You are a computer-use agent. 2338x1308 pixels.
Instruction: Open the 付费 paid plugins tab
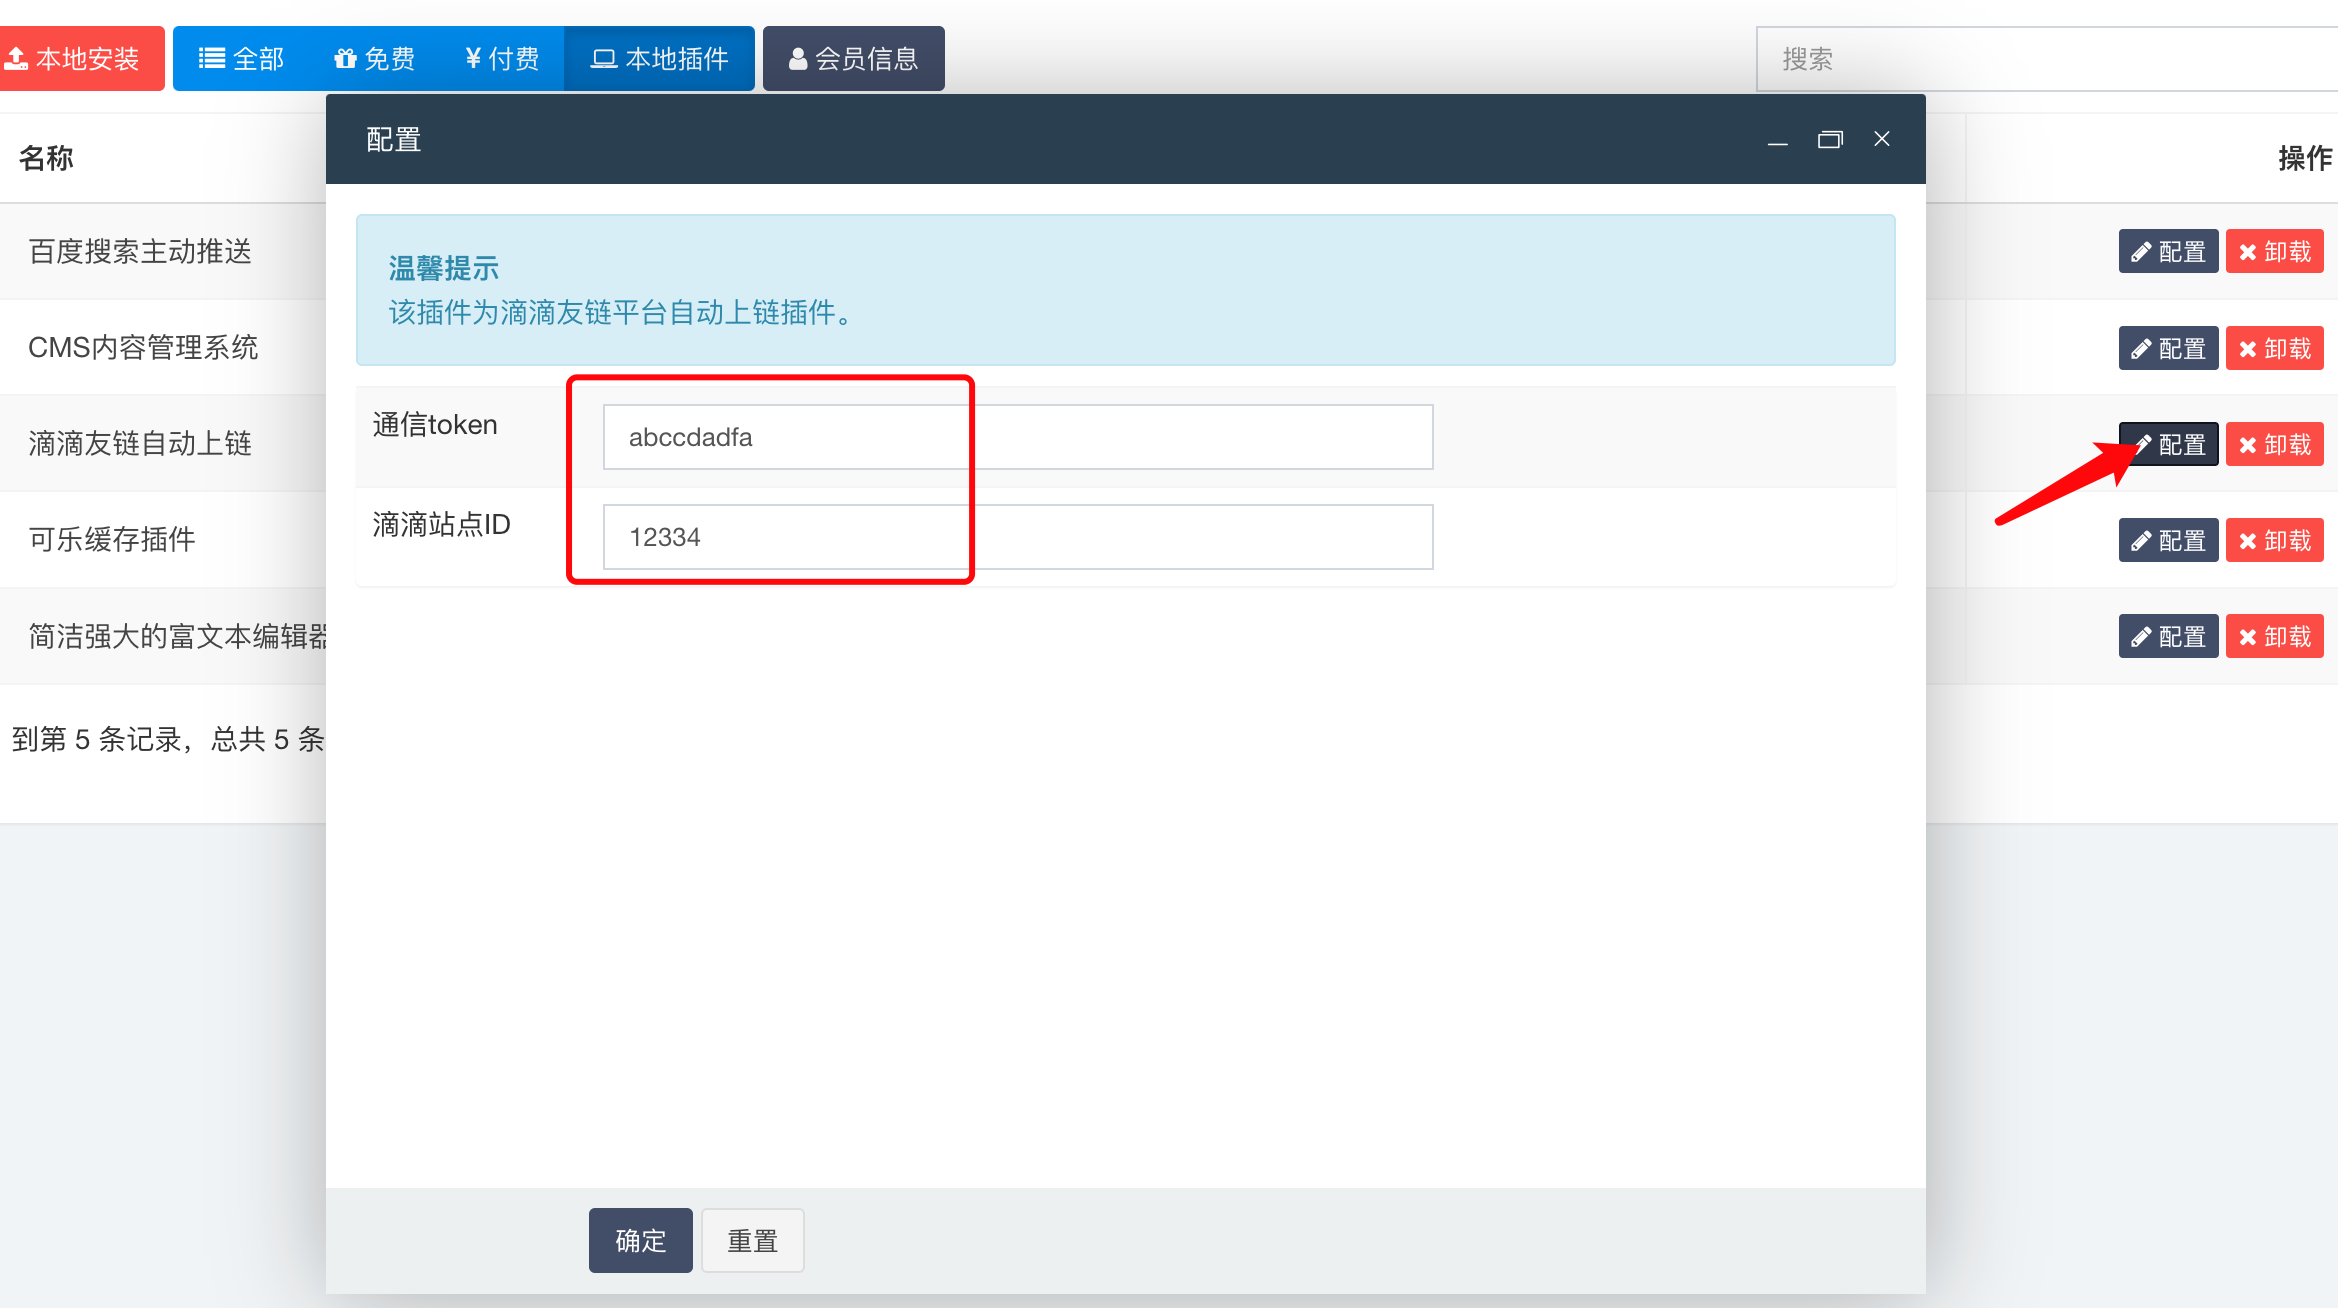tap(502, 59)
